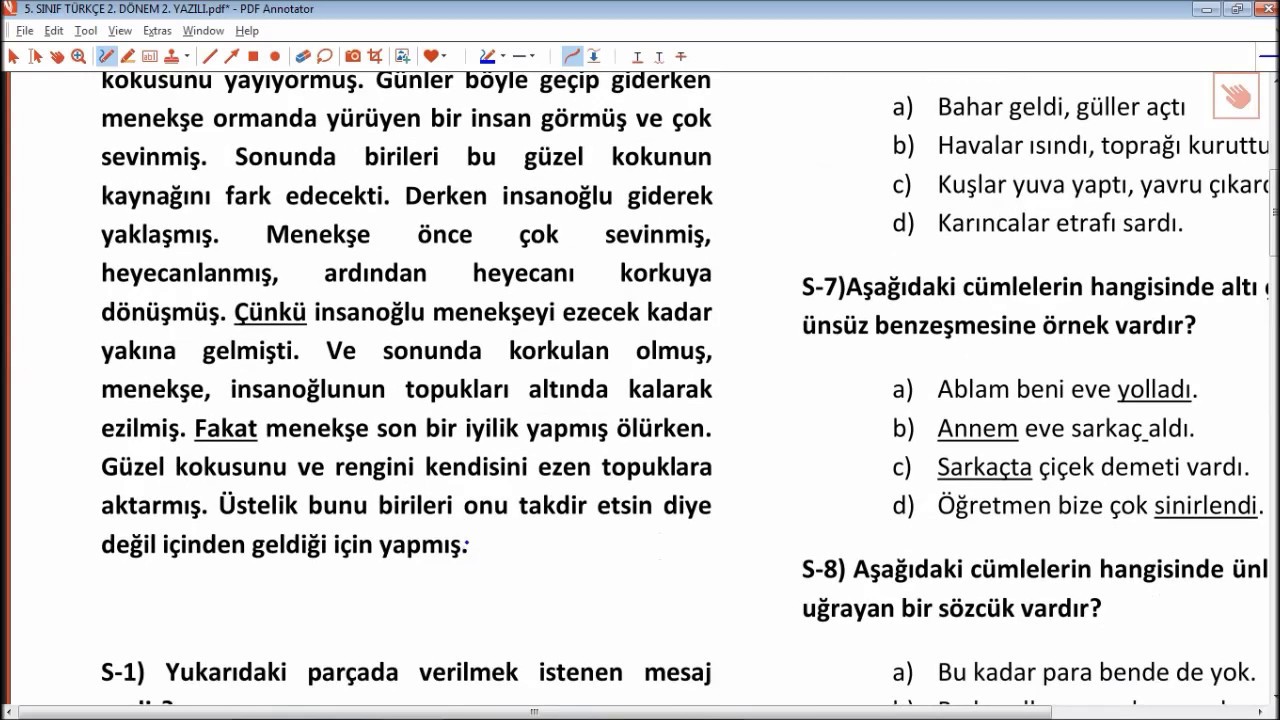Click the underlined word 'Çünkü'

pos(270,312)
